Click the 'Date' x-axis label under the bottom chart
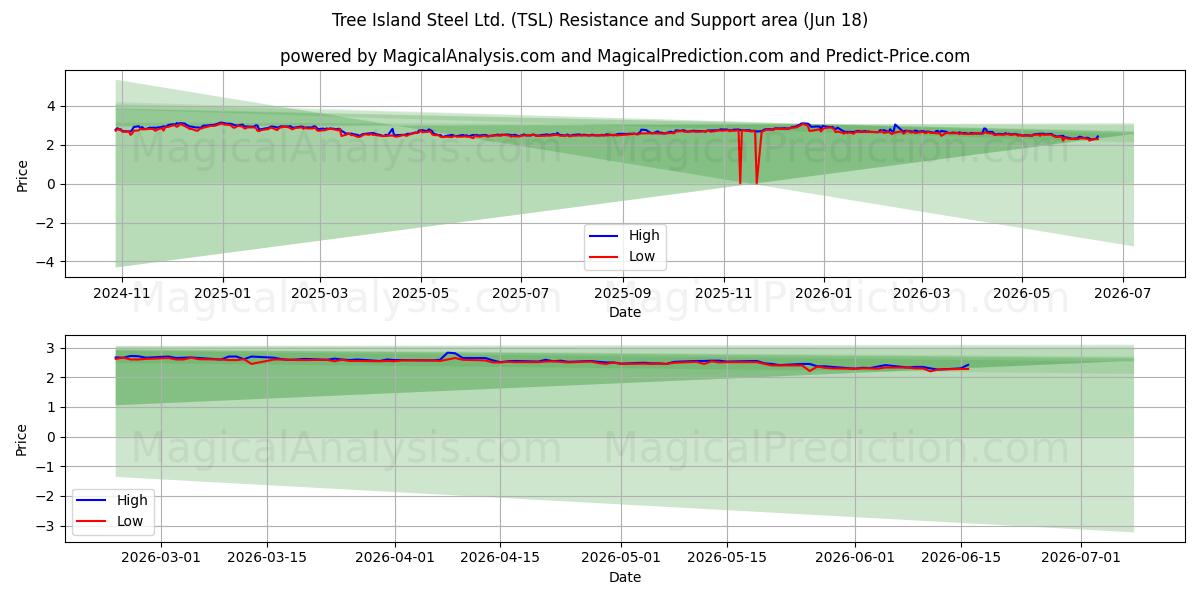The image size is (1200, 600). 625,577
